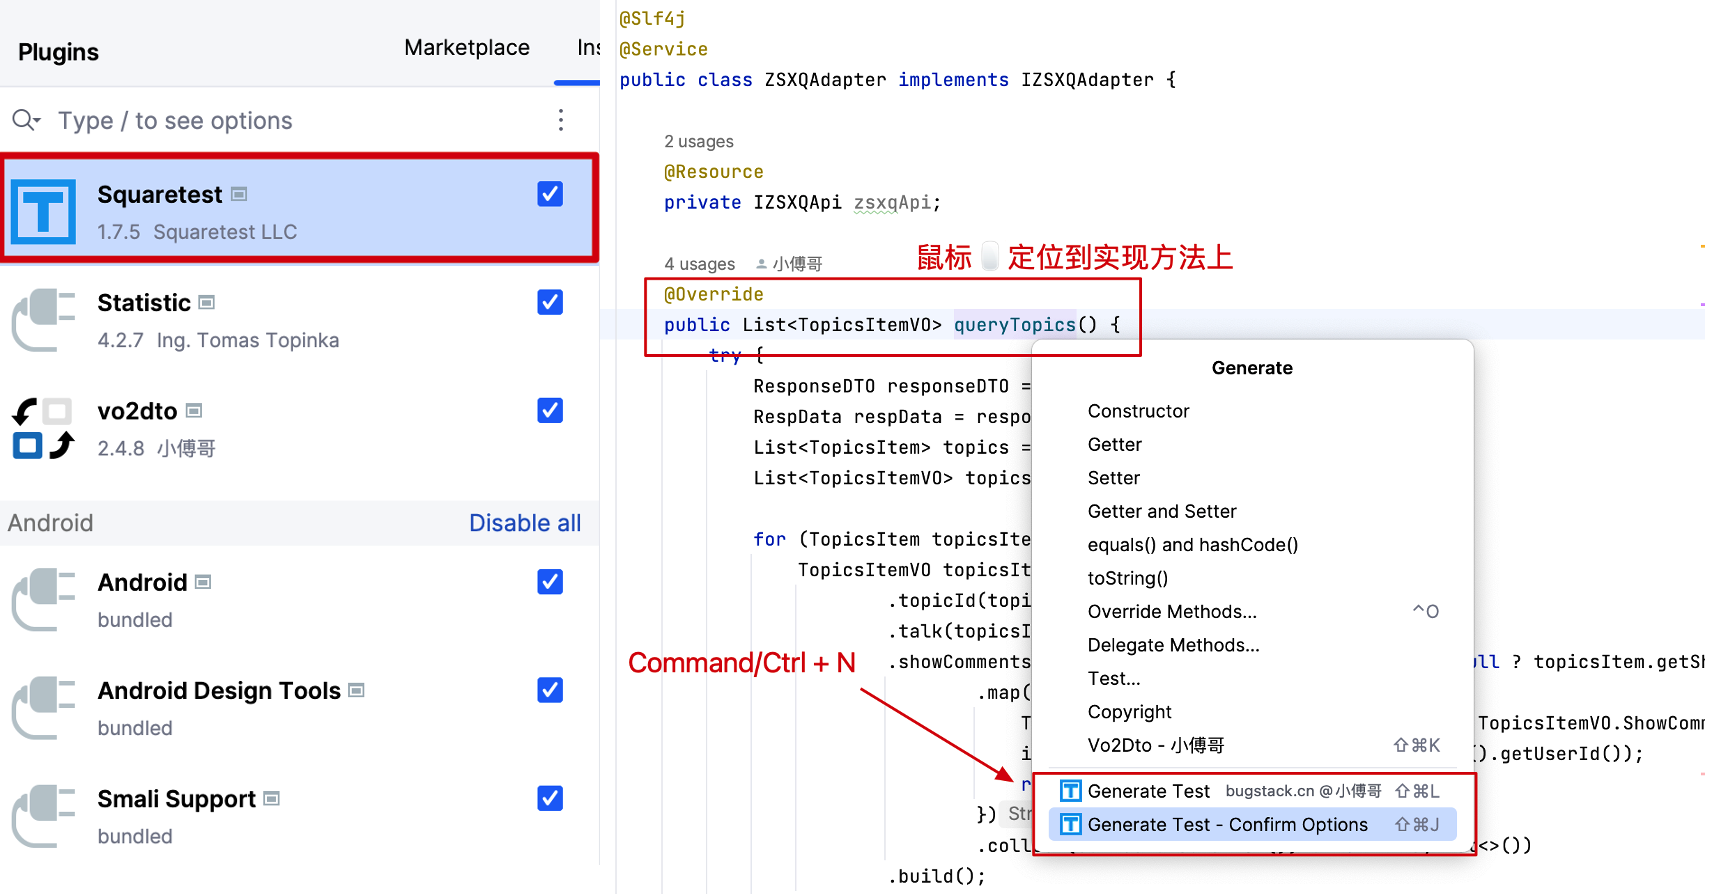Click the small page icon beside Squaretest name
The height and width of the screenshot is (894, 1718).
pos(239,194)
